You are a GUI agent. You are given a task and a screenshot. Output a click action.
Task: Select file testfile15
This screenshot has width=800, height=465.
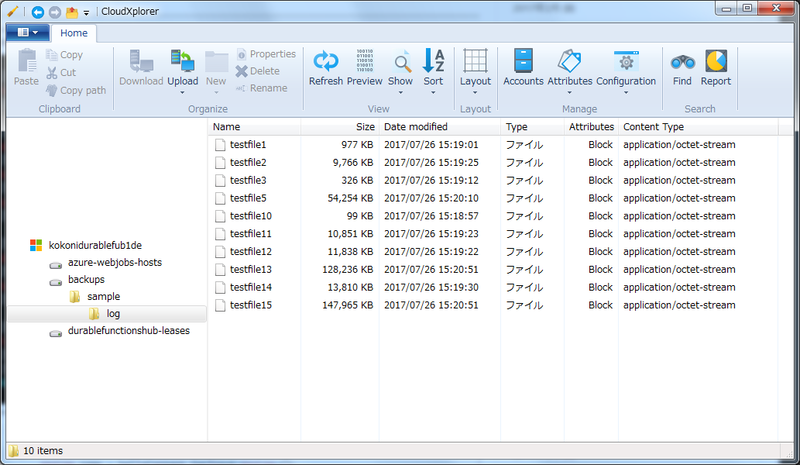(x=251, y=306)
